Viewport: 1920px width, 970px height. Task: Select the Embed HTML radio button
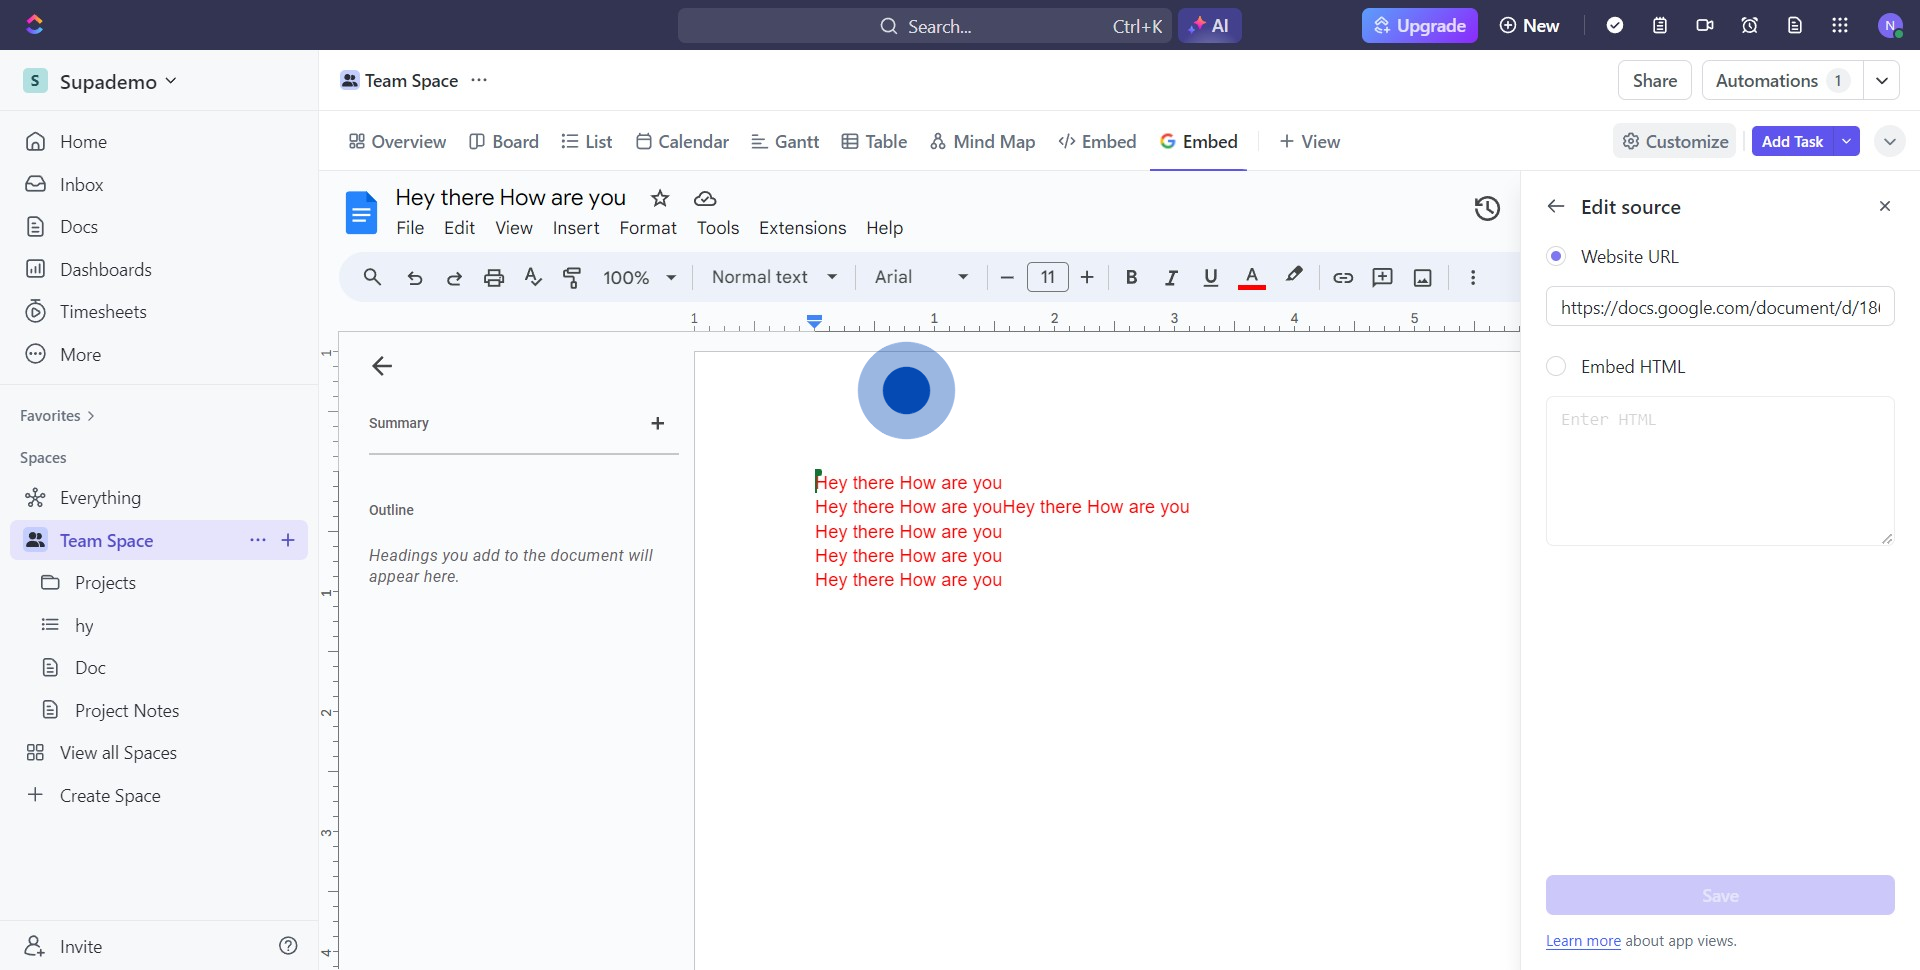coord(1556,366)
